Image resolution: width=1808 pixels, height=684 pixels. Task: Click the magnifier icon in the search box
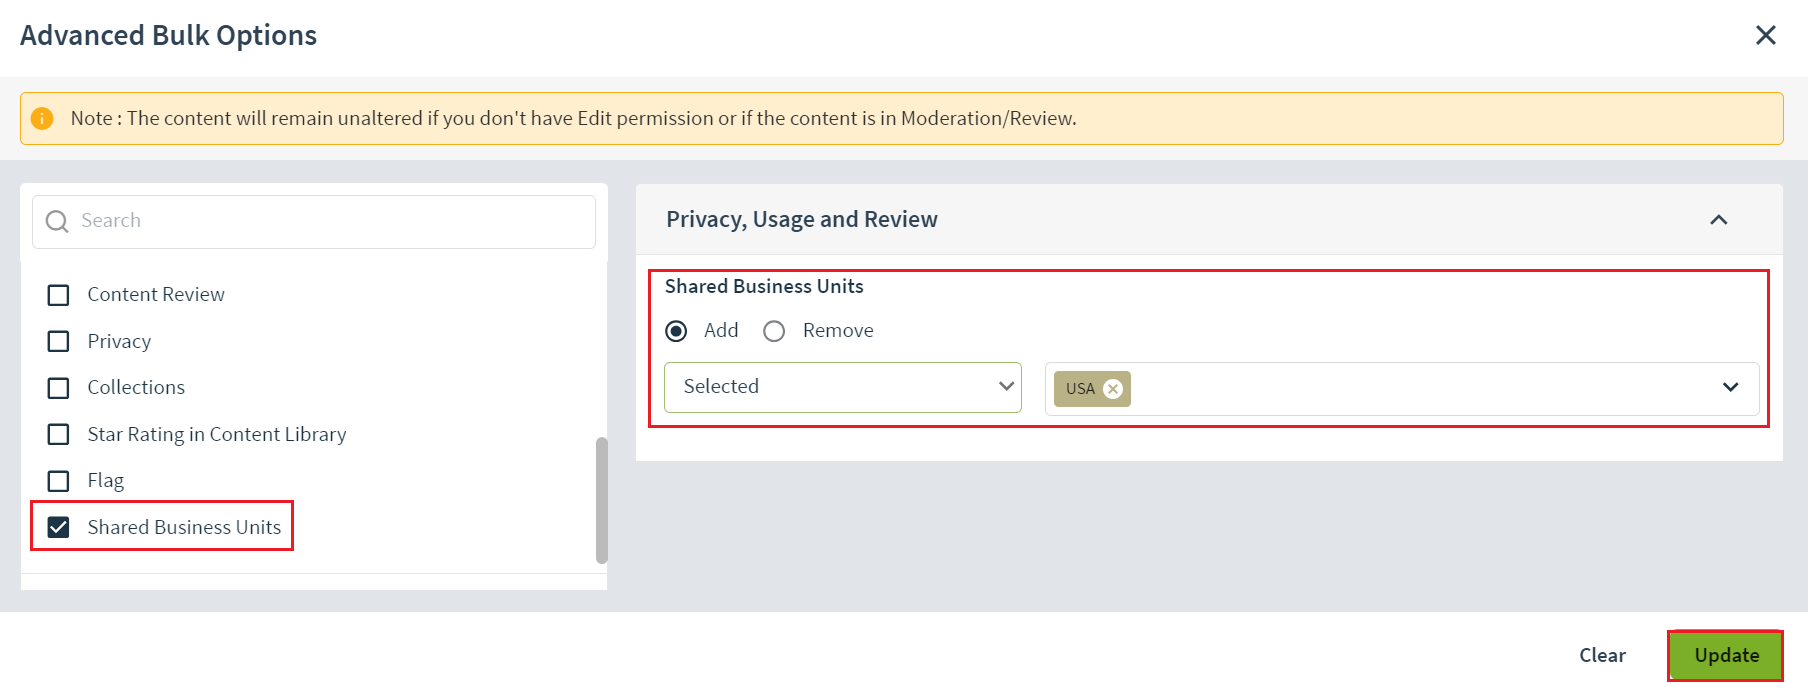coord(57,221)
